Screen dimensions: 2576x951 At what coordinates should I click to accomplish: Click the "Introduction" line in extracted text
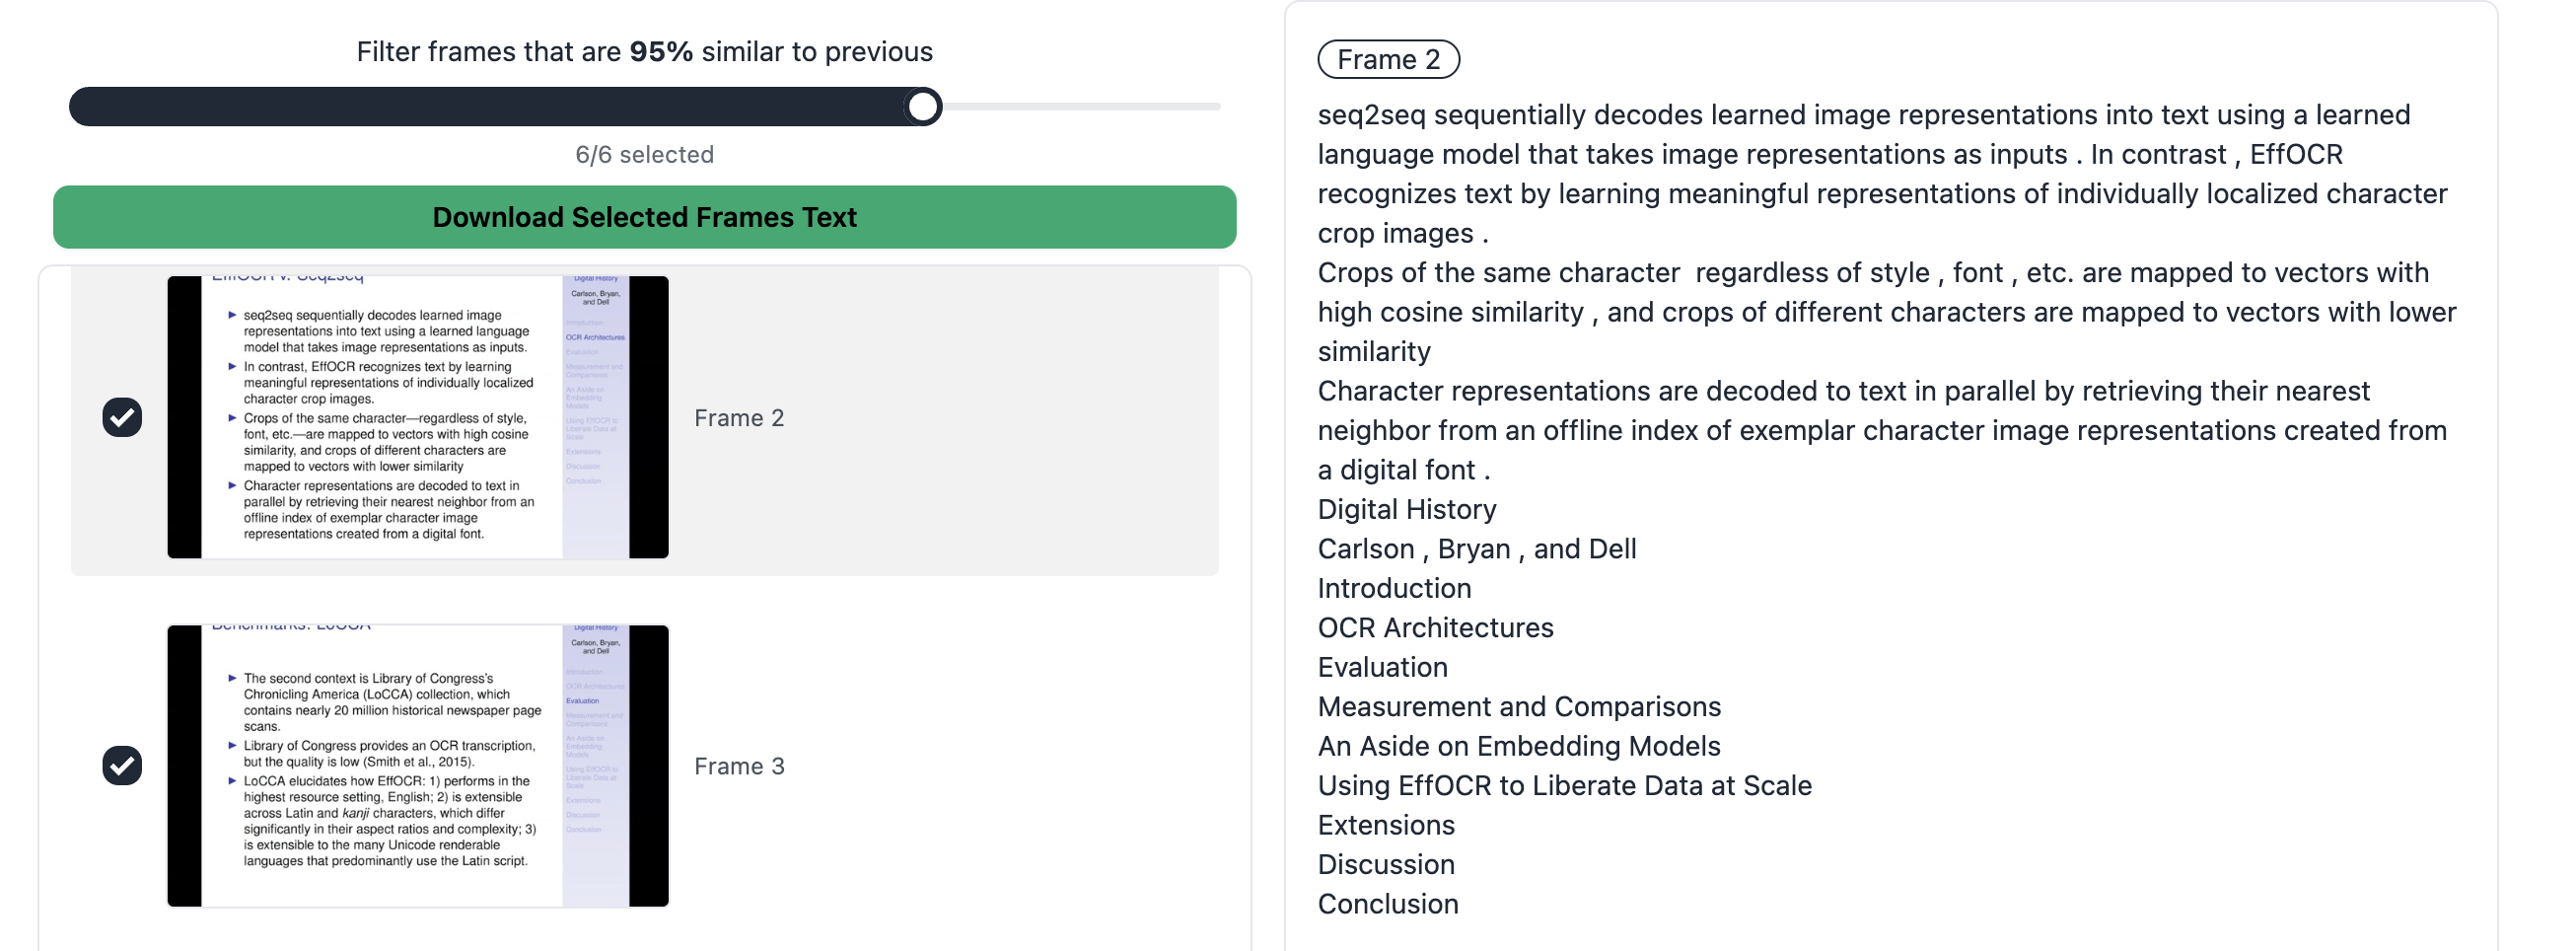point(1394,589)
